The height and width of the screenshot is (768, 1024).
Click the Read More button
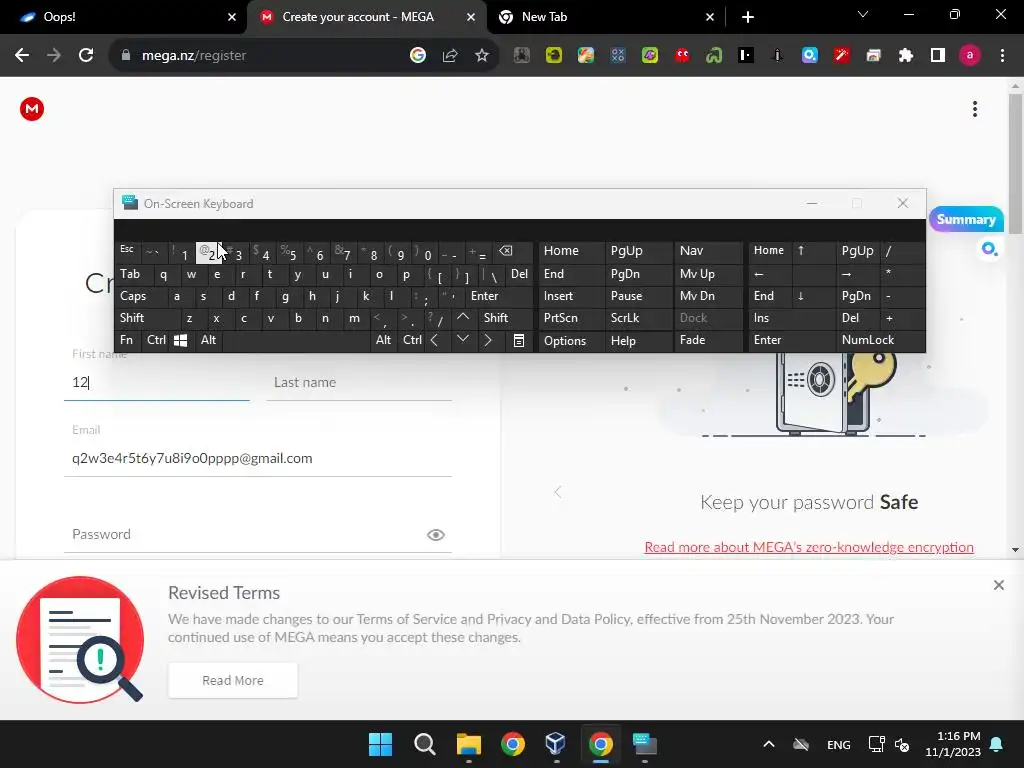[x=232, y=680]
